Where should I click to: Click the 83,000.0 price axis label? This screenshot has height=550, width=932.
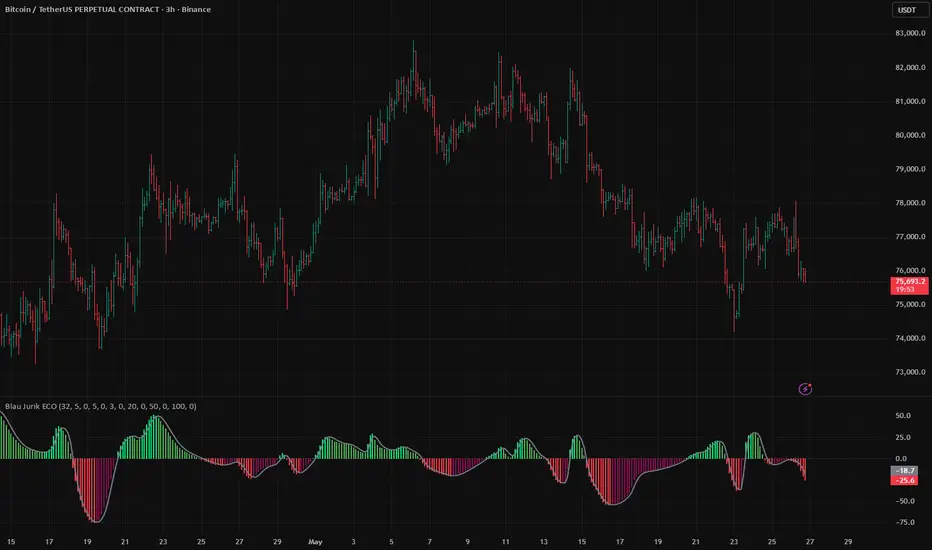tap(910, 33)
